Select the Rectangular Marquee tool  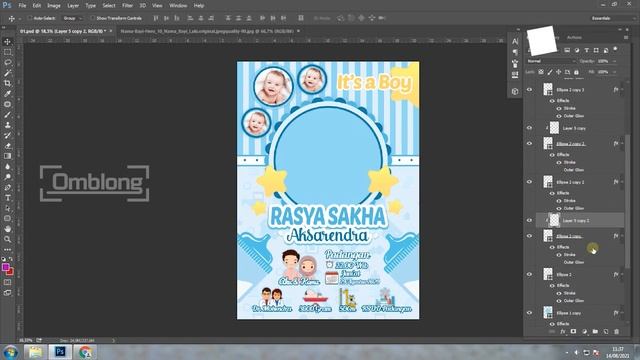click(7, 52)
